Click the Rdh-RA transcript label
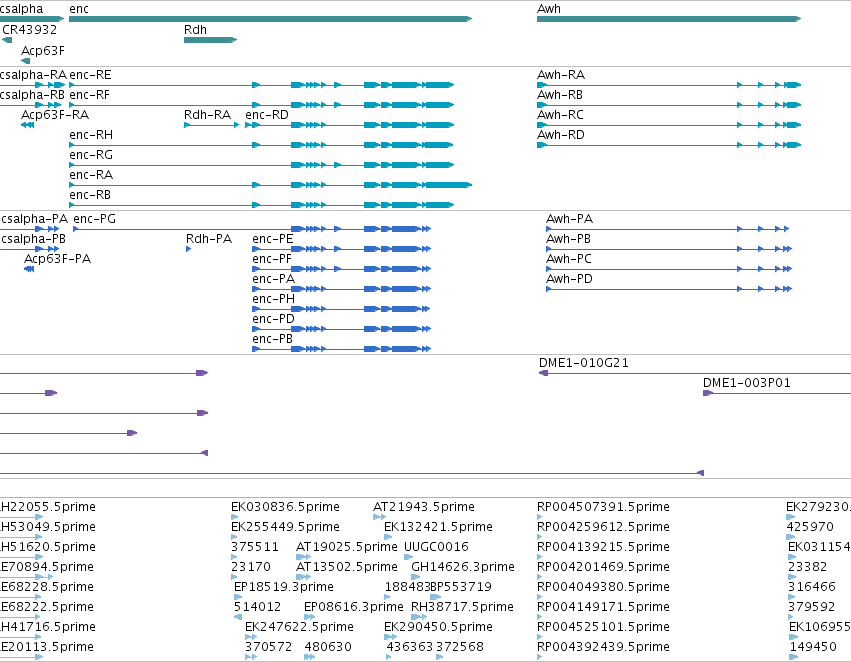Image resolution: width=851 pixels, height=662 pixels. click(x=207, y=114)
